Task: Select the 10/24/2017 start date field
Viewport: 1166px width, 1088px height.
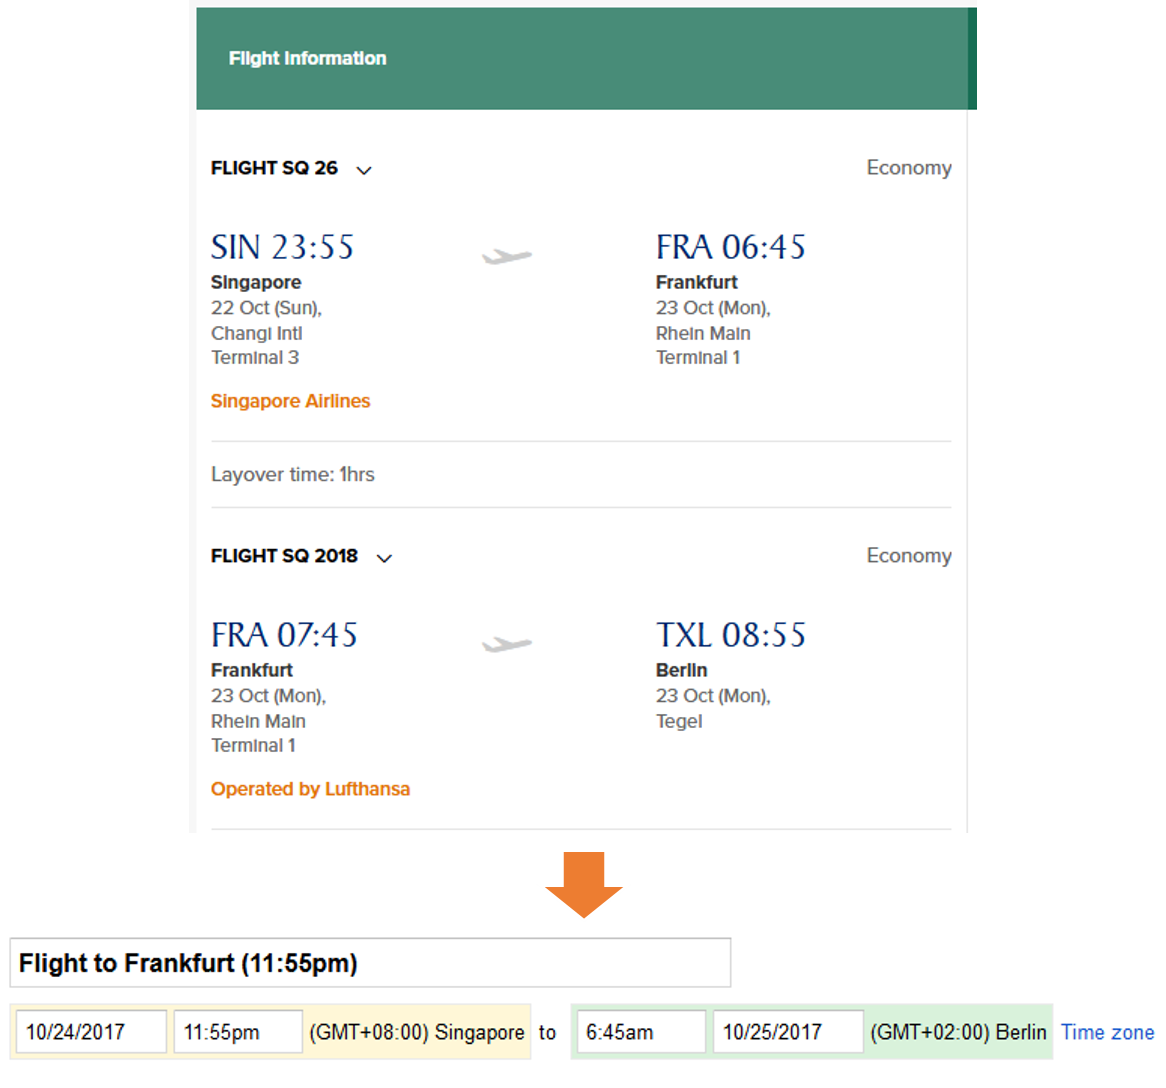Action: pyautogui.click(x=90, y=1032)
